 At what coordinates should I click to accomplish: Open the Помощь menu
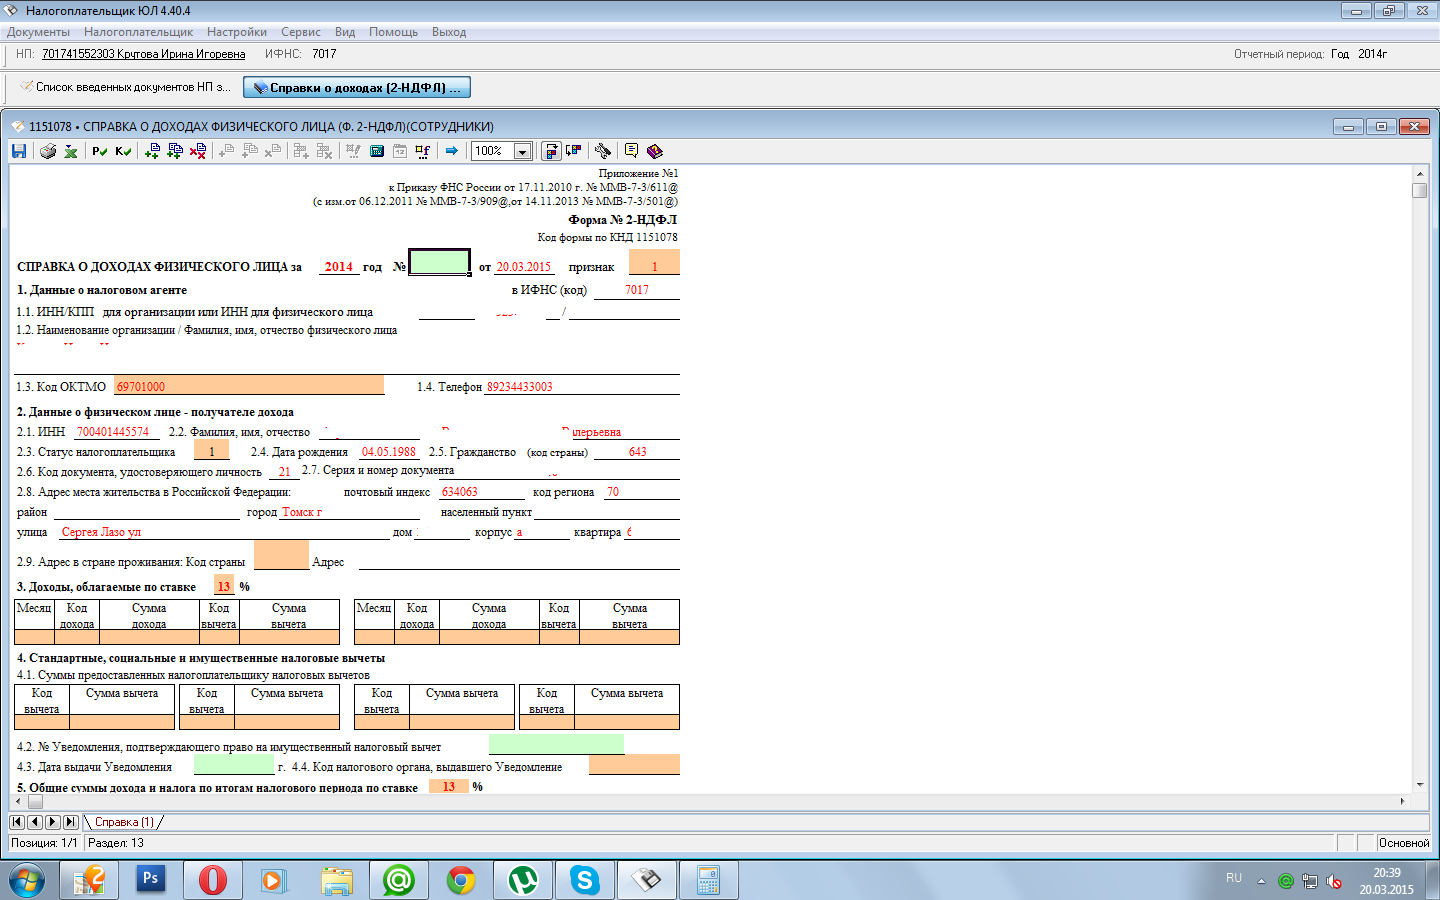point(393,32)
